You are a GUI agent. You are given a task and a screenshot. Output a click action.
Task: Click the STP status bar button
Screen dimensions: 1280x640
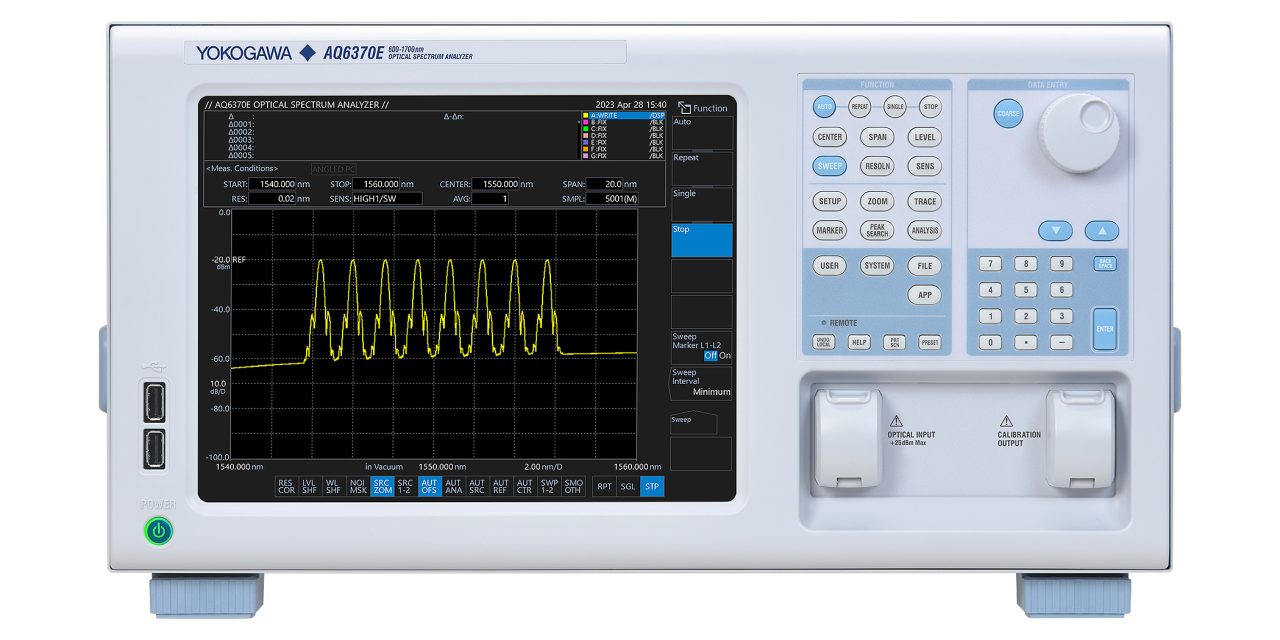pos(652,487)
